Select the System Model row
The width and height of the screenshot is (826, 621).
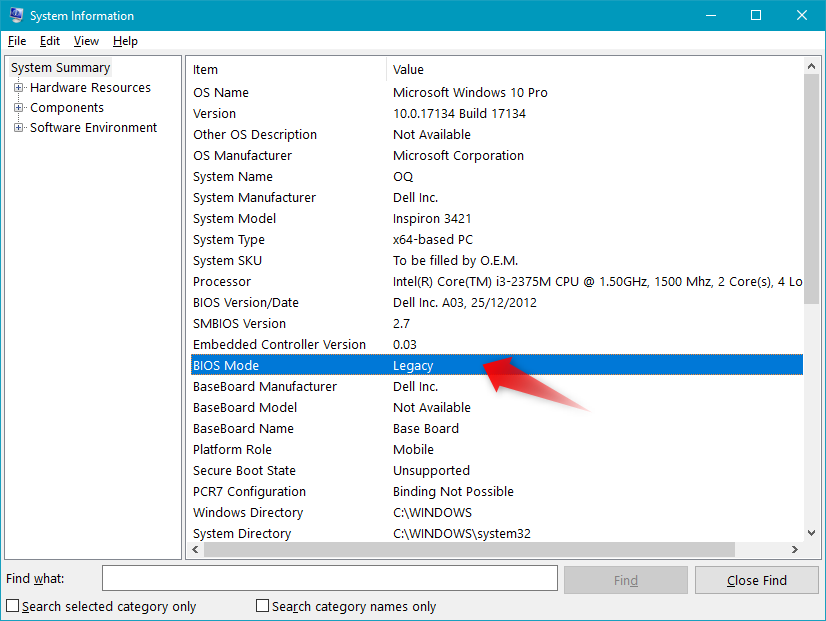click(497, 219)
